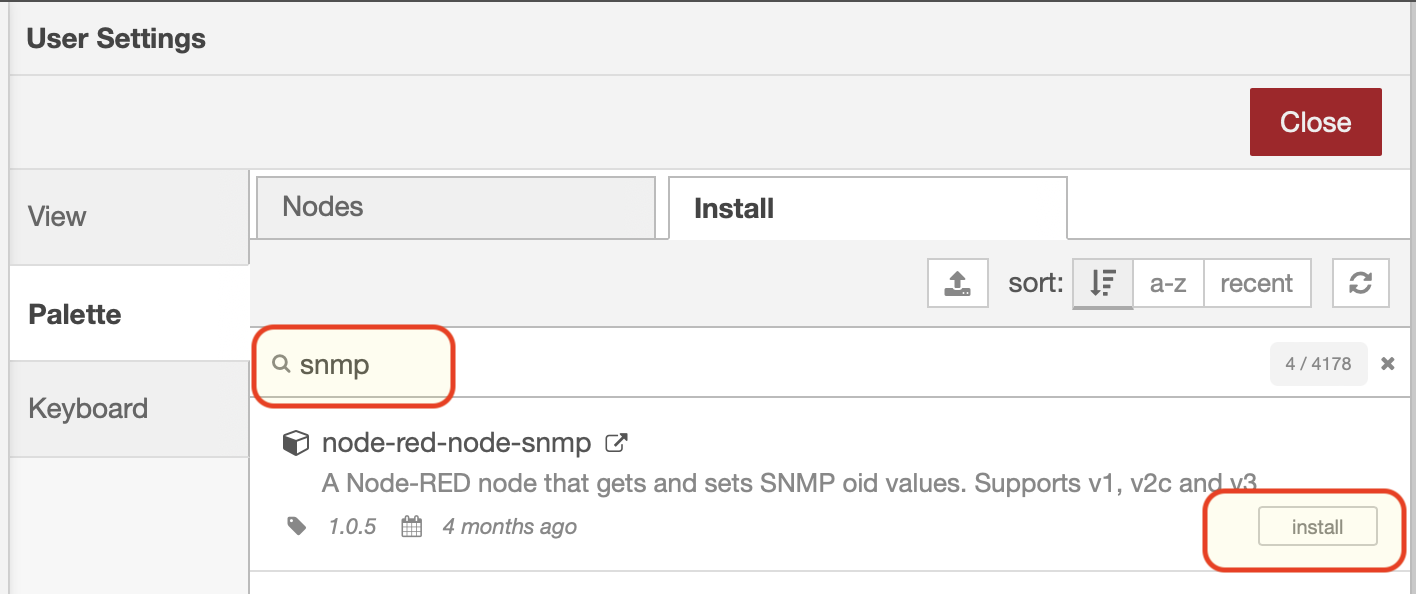This screenshot has height=594, width=1416.
Task: Click the 4 / 4178 results counter
Action: [x=1318, y=364]
